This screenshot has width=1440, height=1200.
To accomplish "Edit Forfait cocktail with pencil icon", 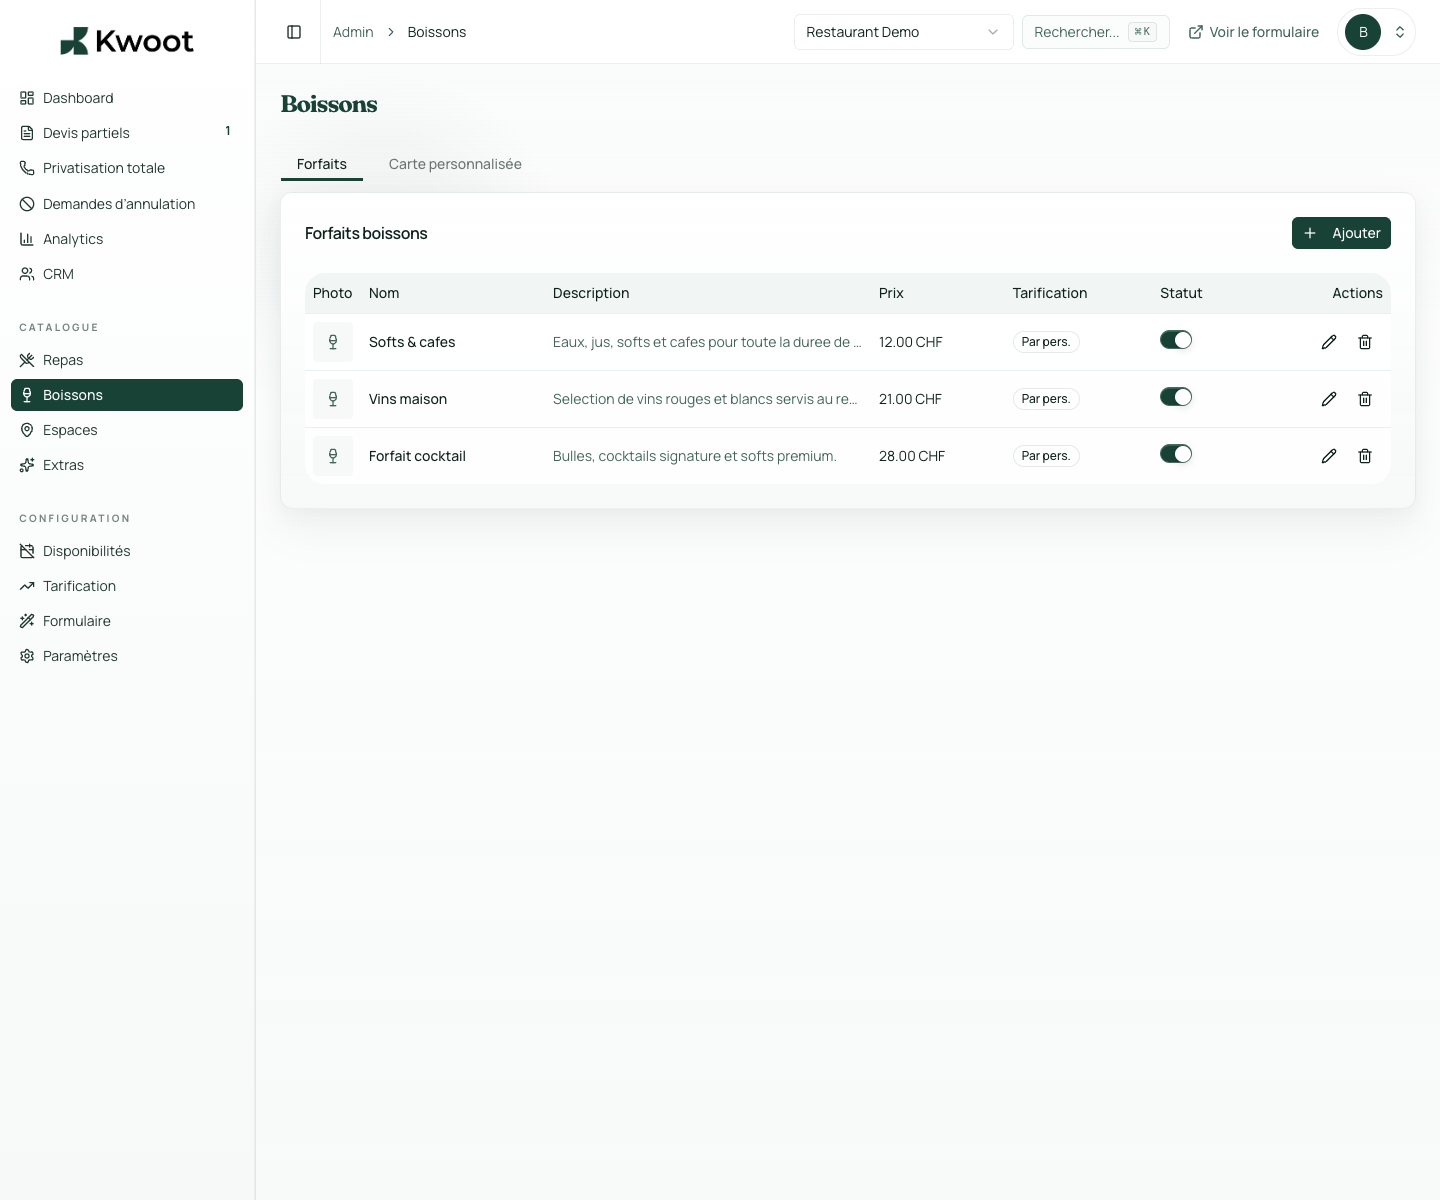I will pos(1329,456).
